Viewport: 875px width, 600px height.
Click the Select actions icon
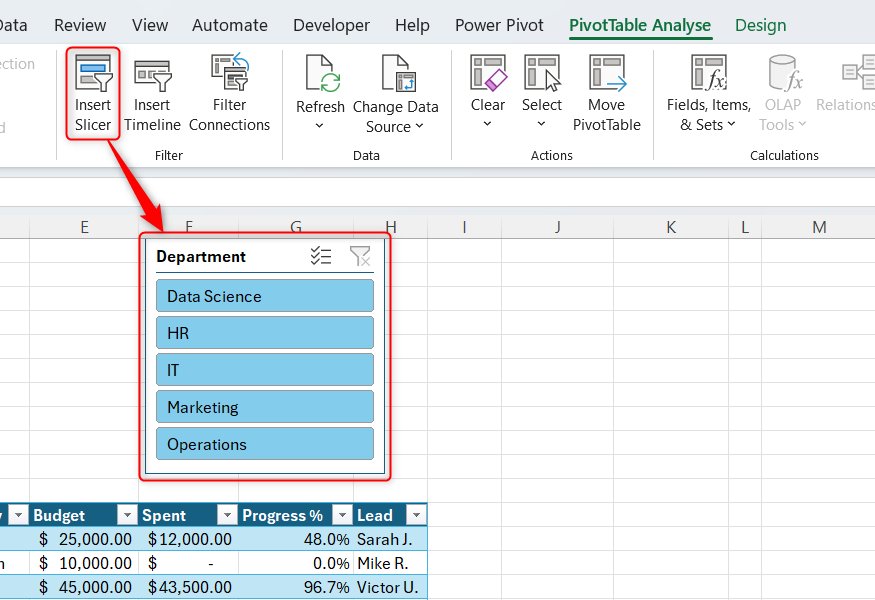pos(542,73)
